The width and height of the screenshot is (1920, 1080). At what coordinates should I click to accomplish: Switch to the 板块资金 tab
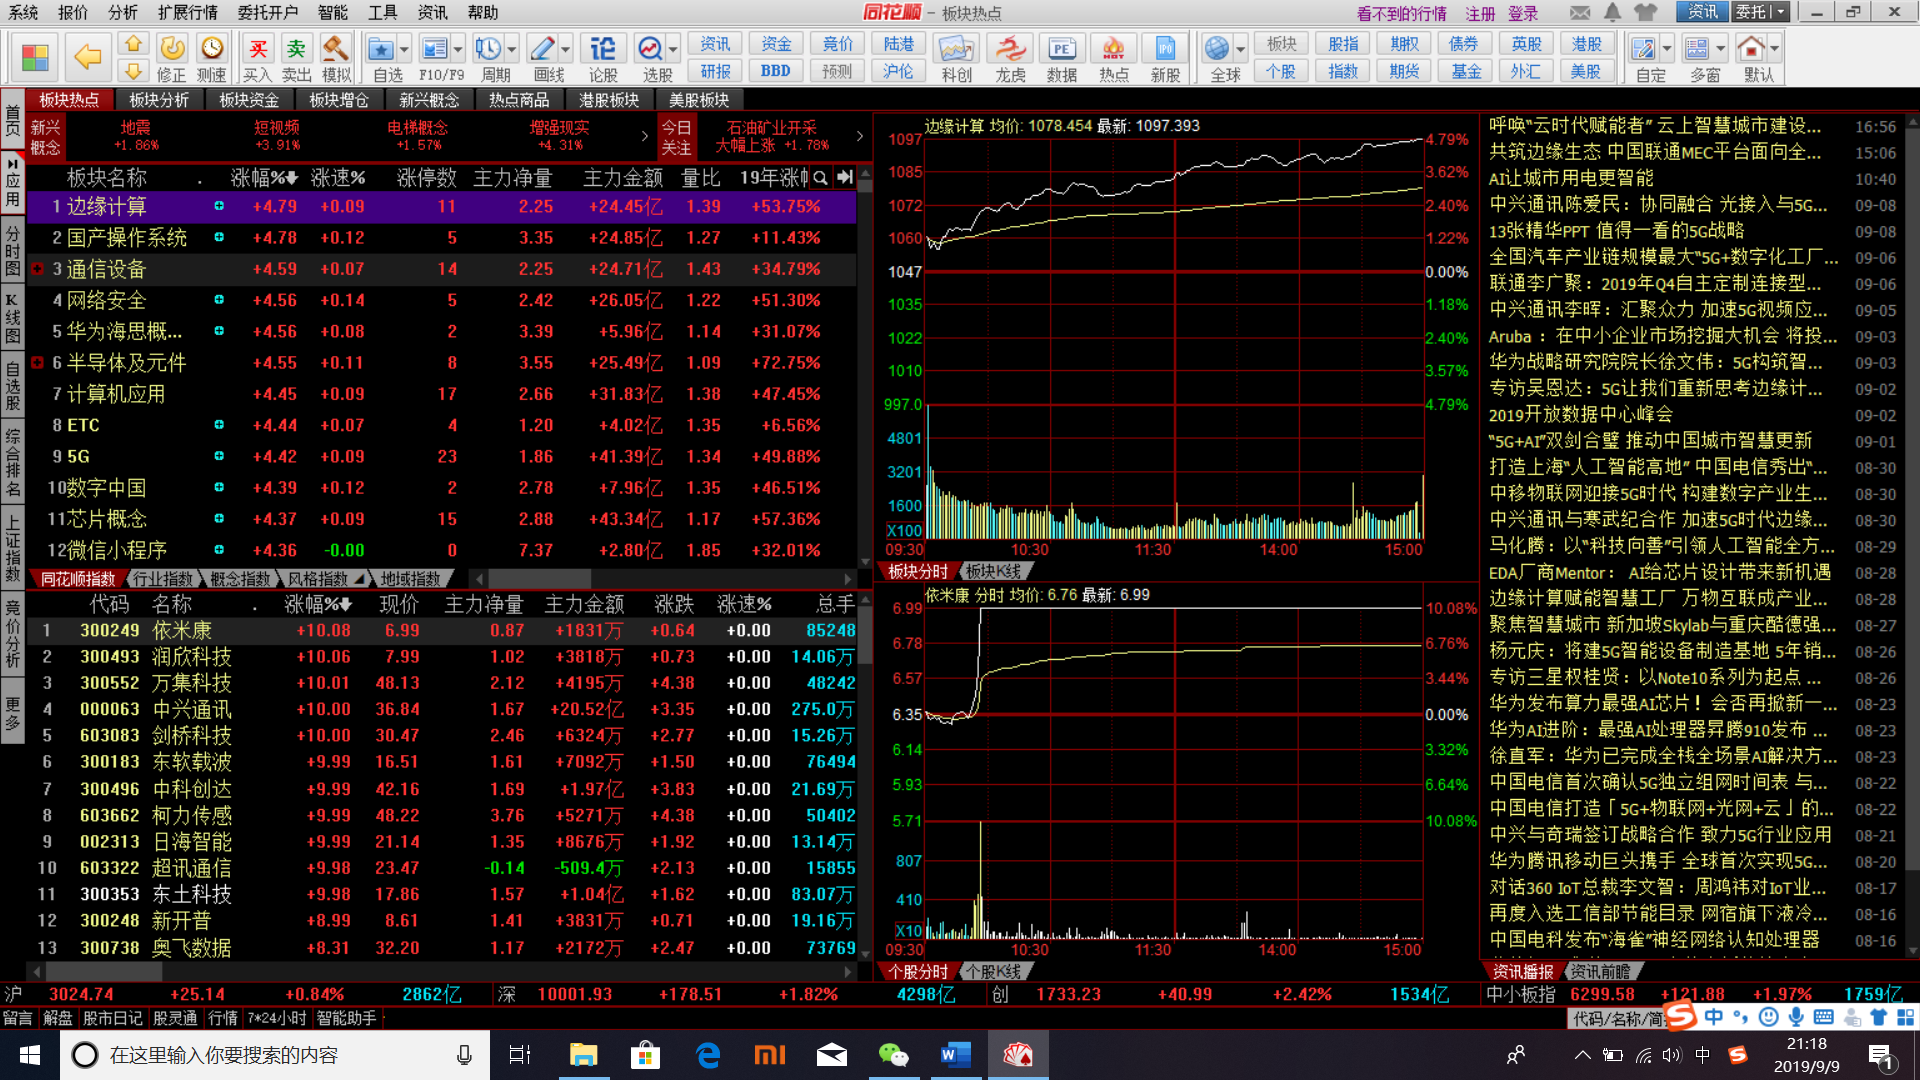pyautogui.click(x=249, y=100)
